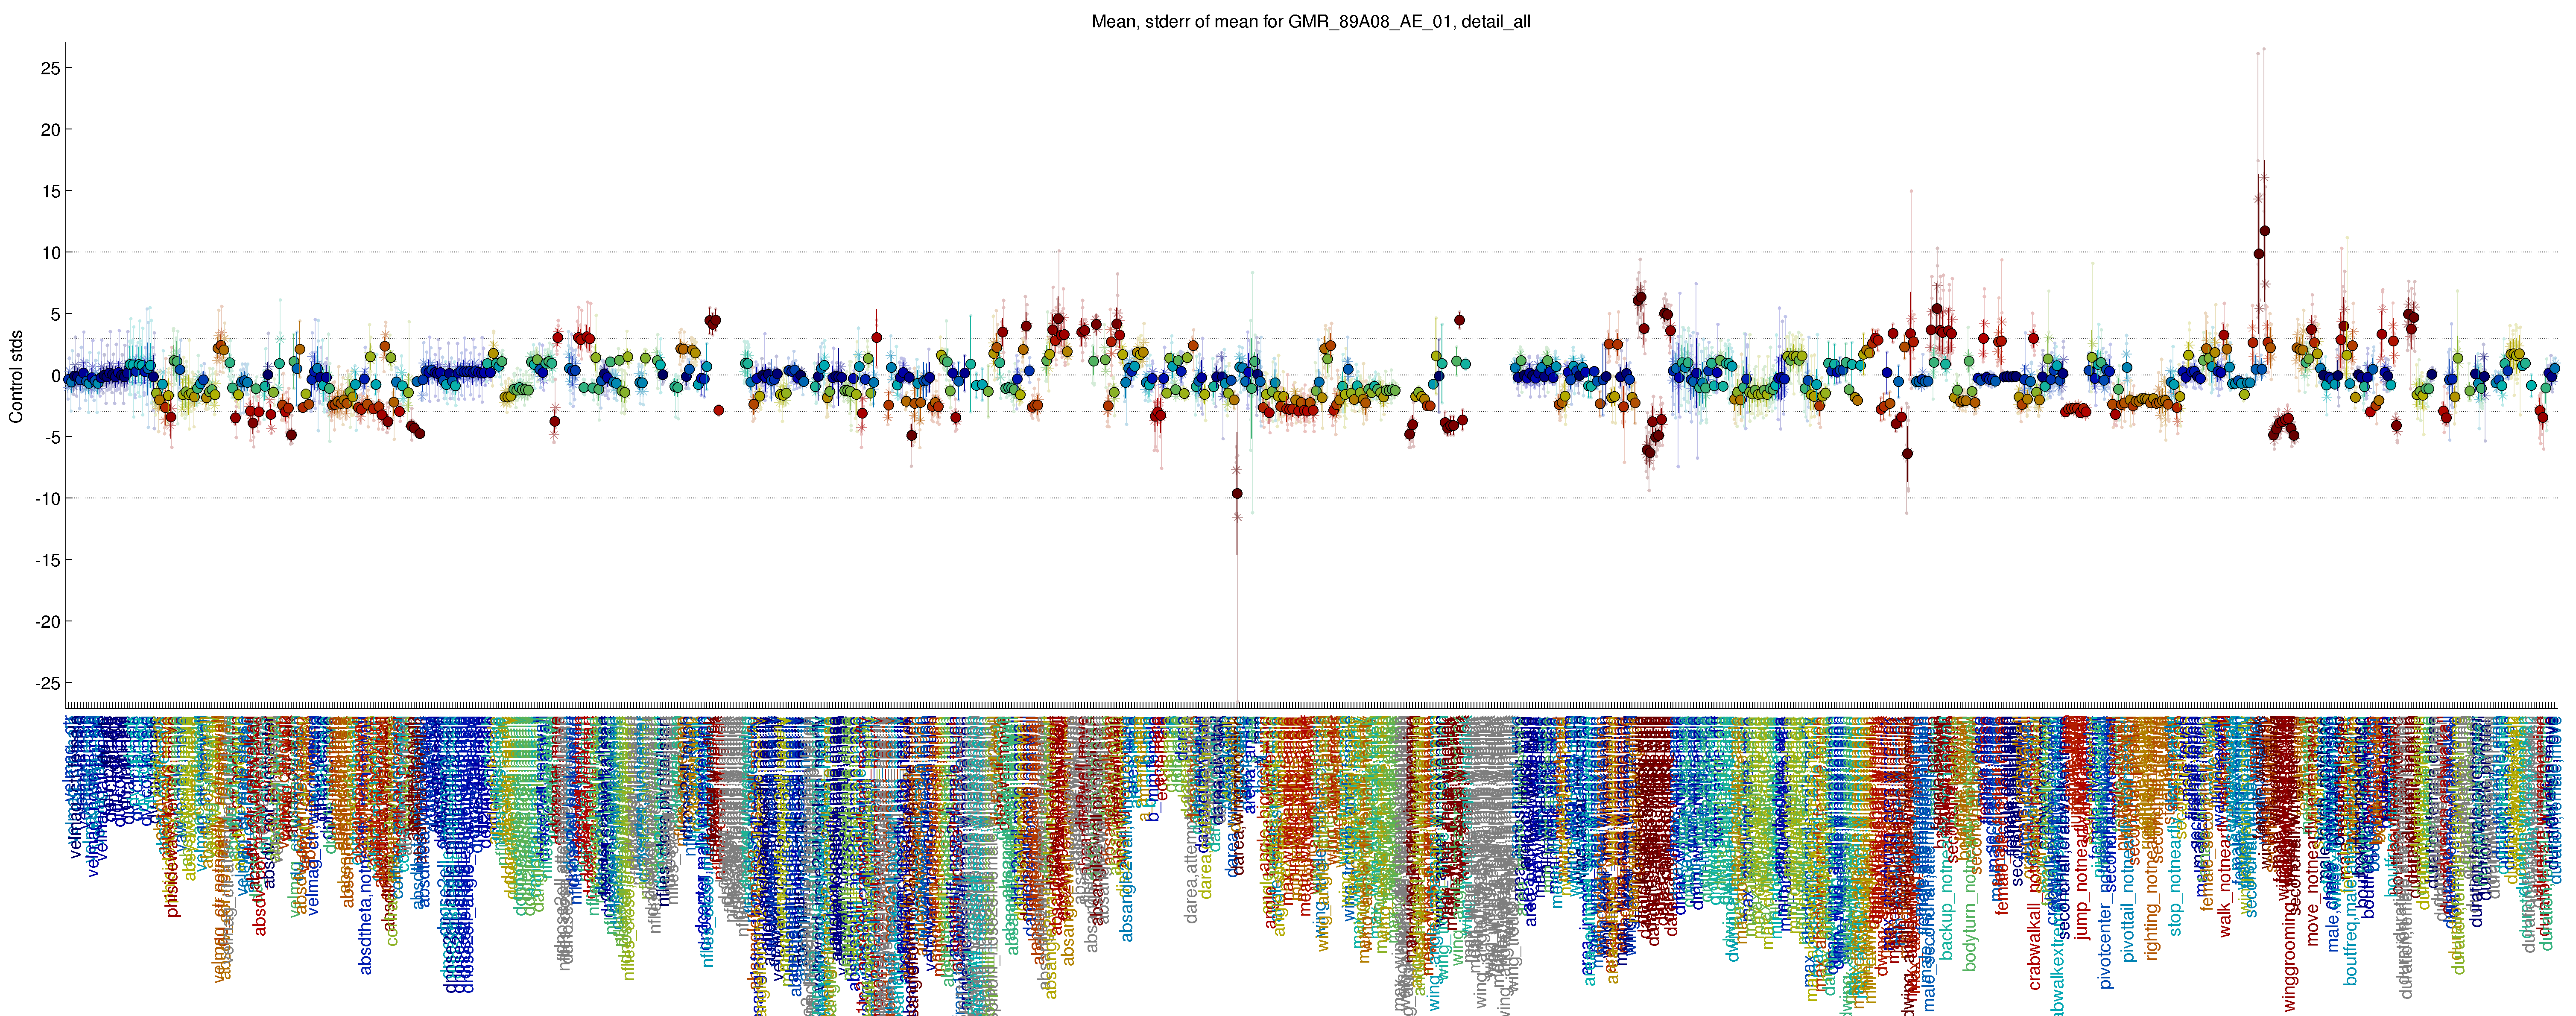This screenshot has width=2576, height=1016.
Task: Click the y-axis tick label '10'
Action: pos(50,253)
